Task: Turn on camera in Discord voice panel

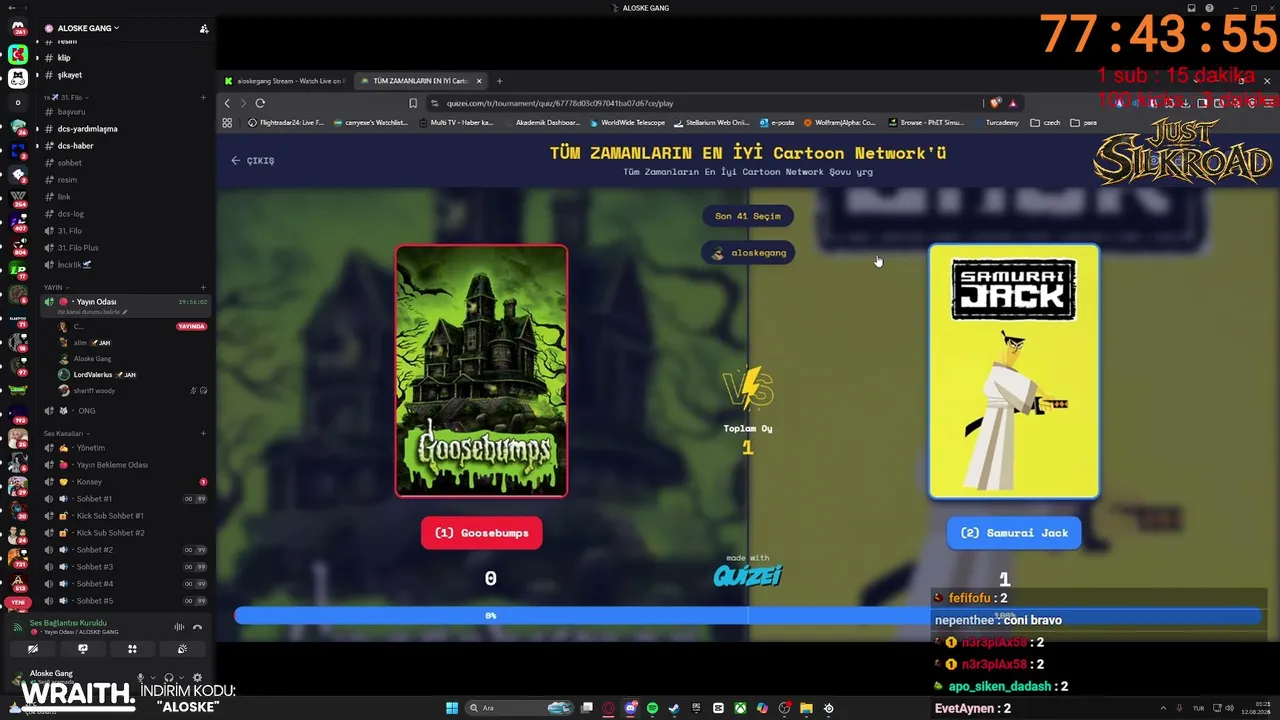Action: tap(33, 649)
